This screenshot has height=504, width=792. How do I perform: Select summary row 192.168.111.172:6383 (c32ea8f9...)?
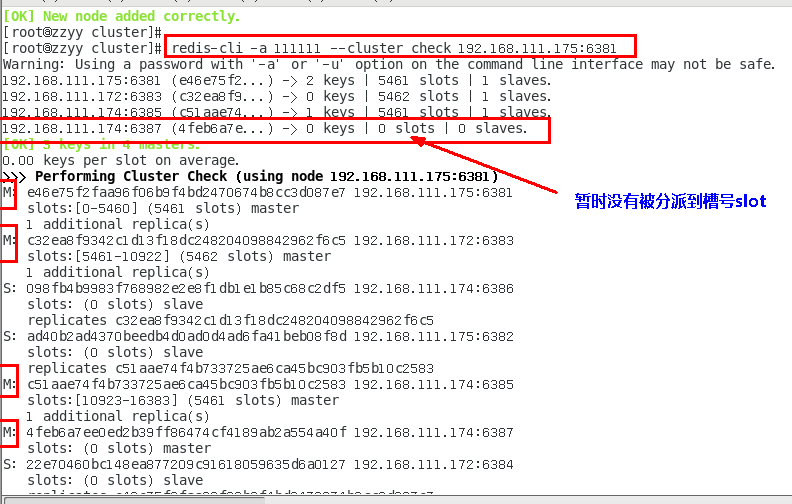point(277,96)
